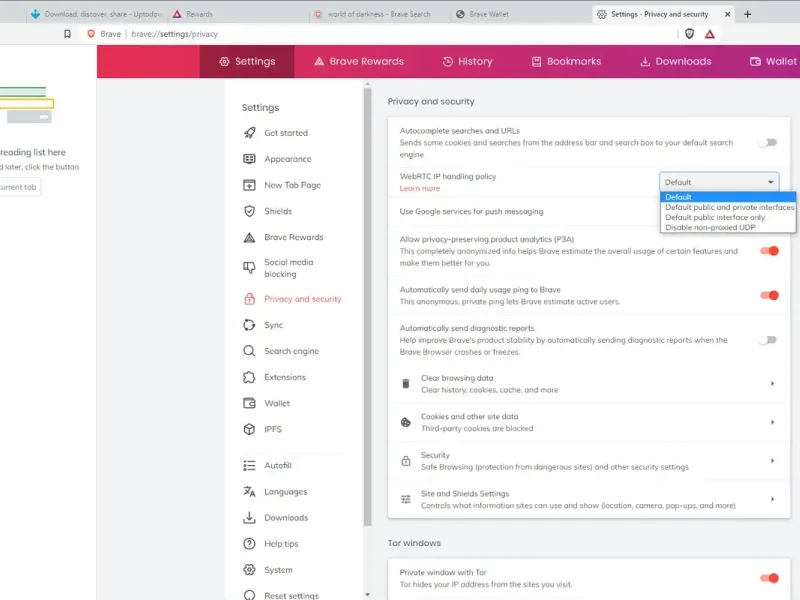Open Wallet in top navigation

[773, 61]
